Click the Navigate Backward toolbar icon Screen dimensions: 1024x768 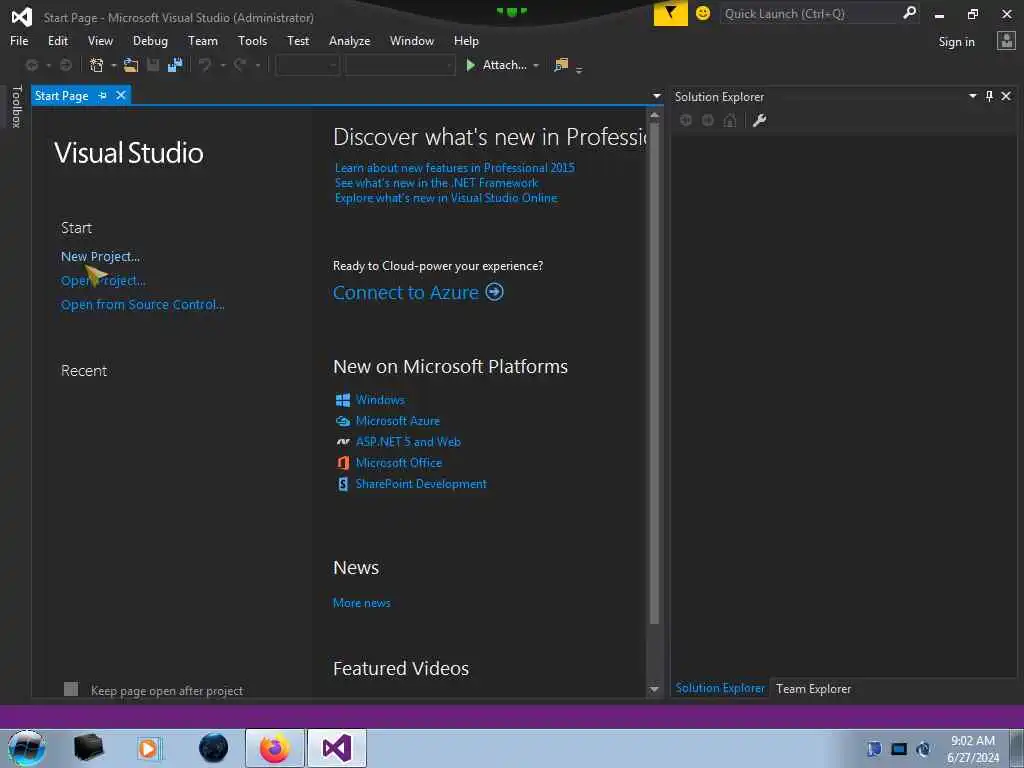point(31,65)
